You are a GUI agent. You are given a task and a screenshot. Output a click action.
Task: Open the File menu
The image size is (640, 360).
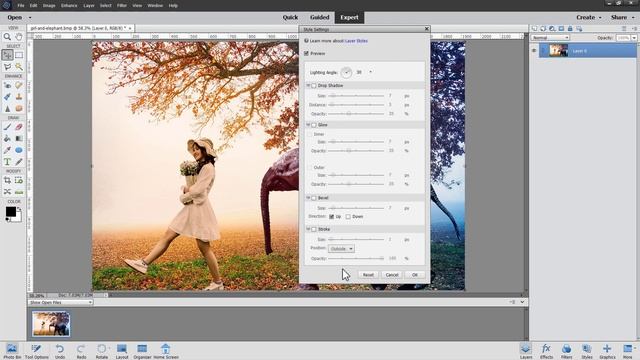click(x=21, y=6)
